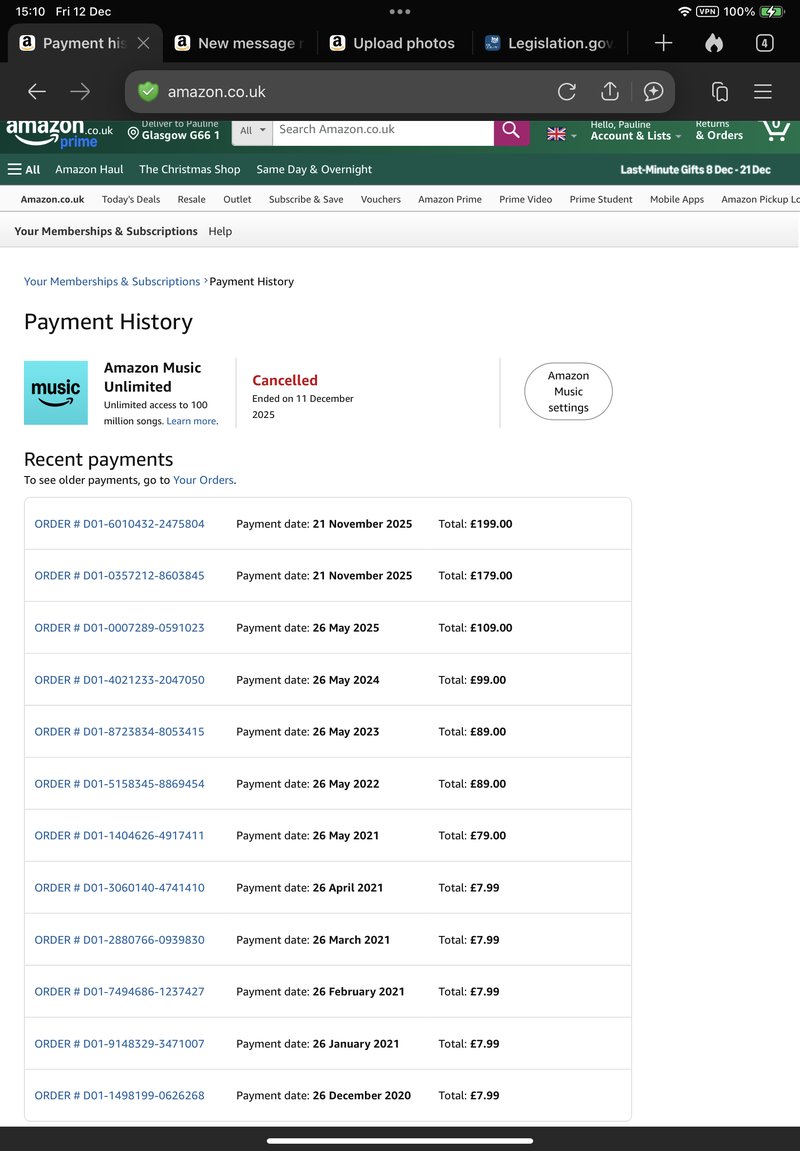This screenshot has width=800, height=1151.
Task: Switch to the Legislation.gov tab
Action: (550, 43)
